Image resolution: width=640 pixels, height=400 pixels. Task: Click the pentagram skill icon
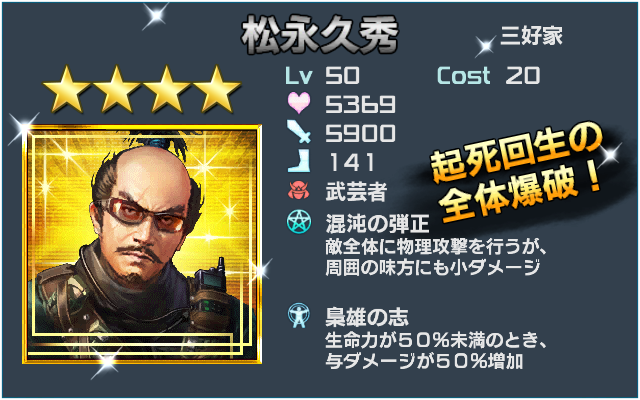tap(299, 222)
